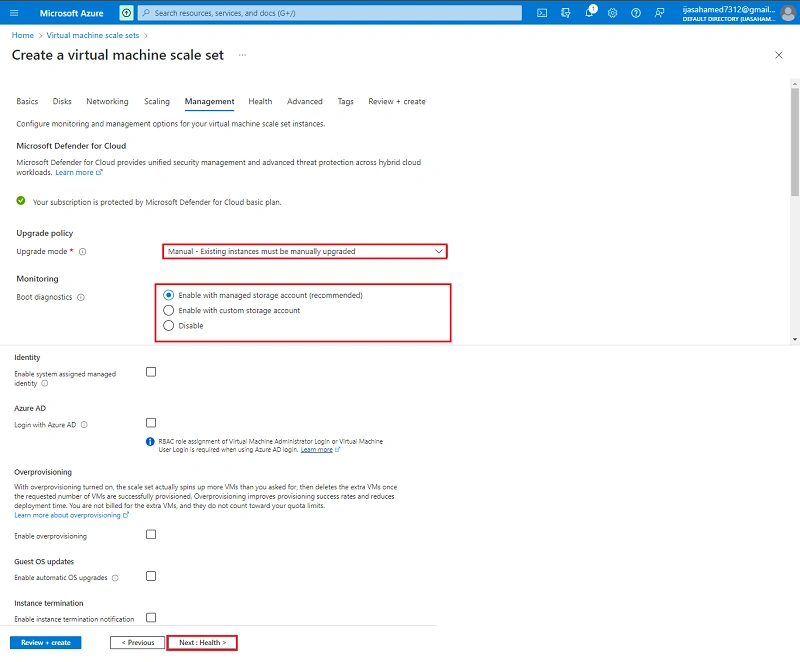Image resolution: width=800 pixels, height=662 pixels.
Task: Switch to the Health tab
Action: coord(260,101)
